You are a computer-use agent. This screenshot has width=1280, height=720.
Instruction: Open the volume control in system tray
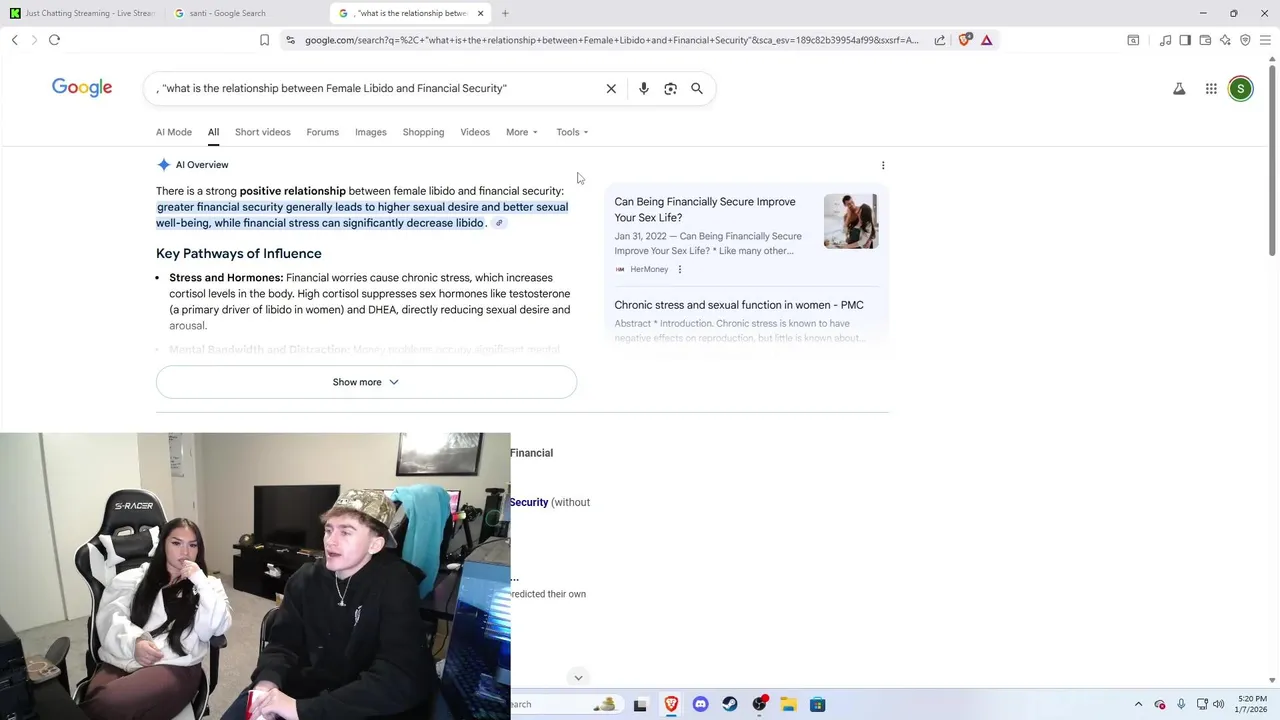click(1218, 704)
